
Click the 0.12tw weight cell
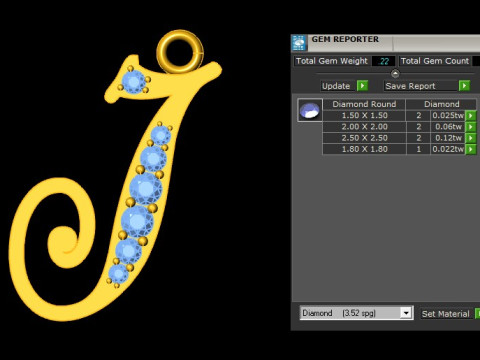point(448,138)
